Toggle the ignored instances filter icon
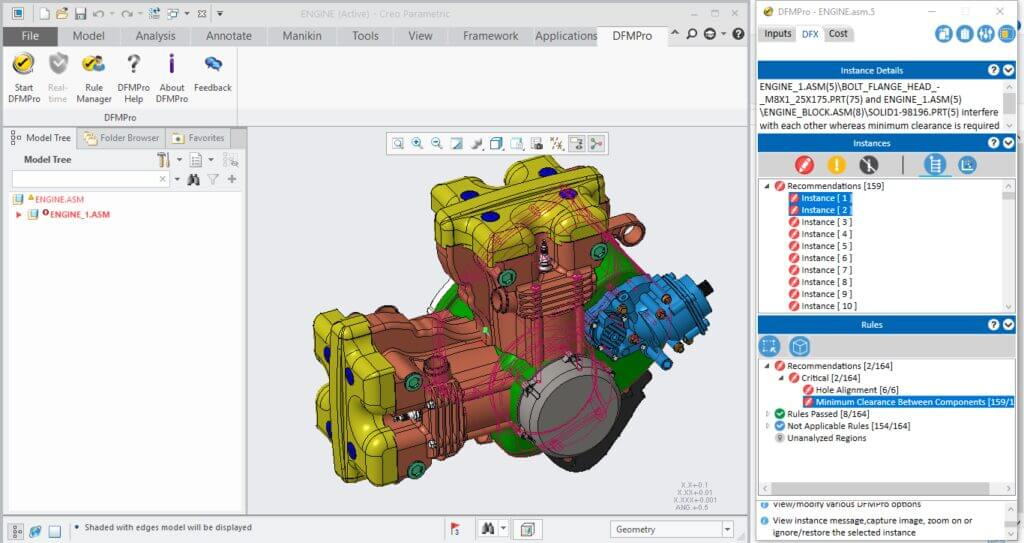The width and height of the screenshot is (1024, 543). click(x=868, y=165)
